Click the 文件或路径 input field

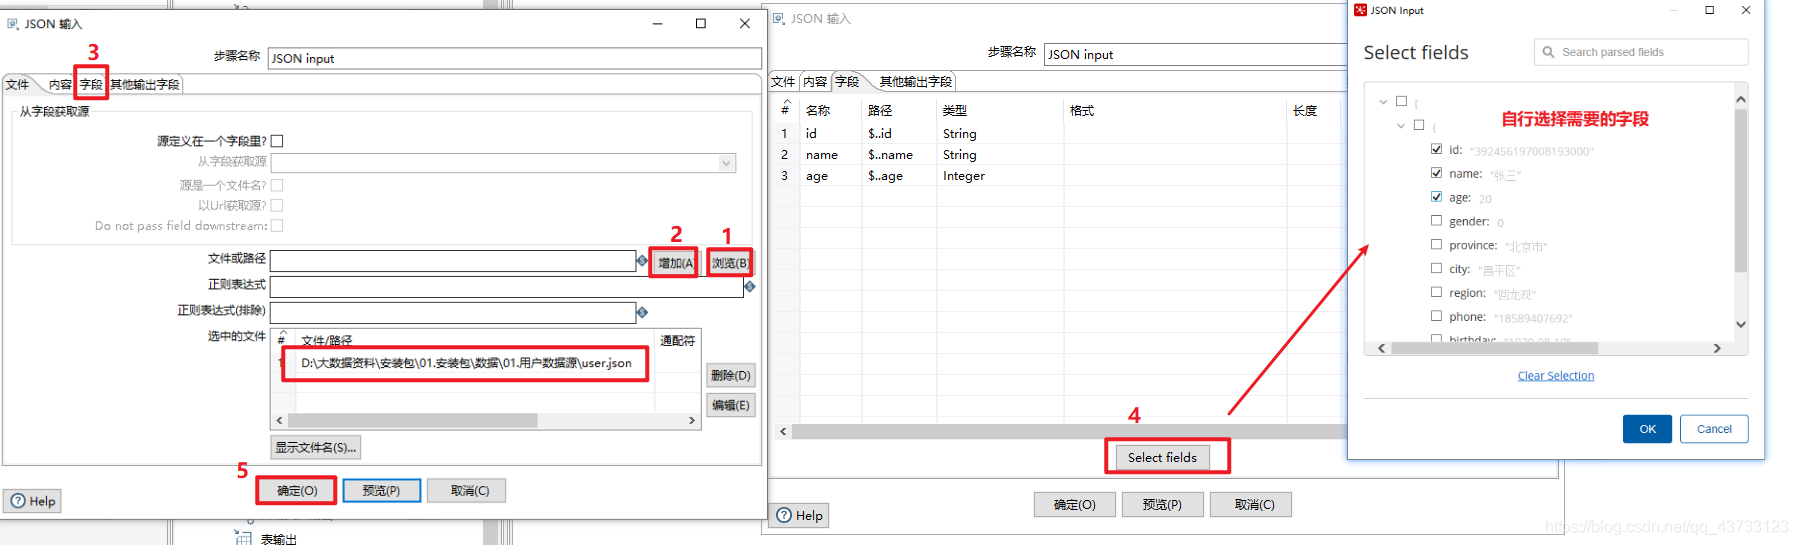pos(453,260)
